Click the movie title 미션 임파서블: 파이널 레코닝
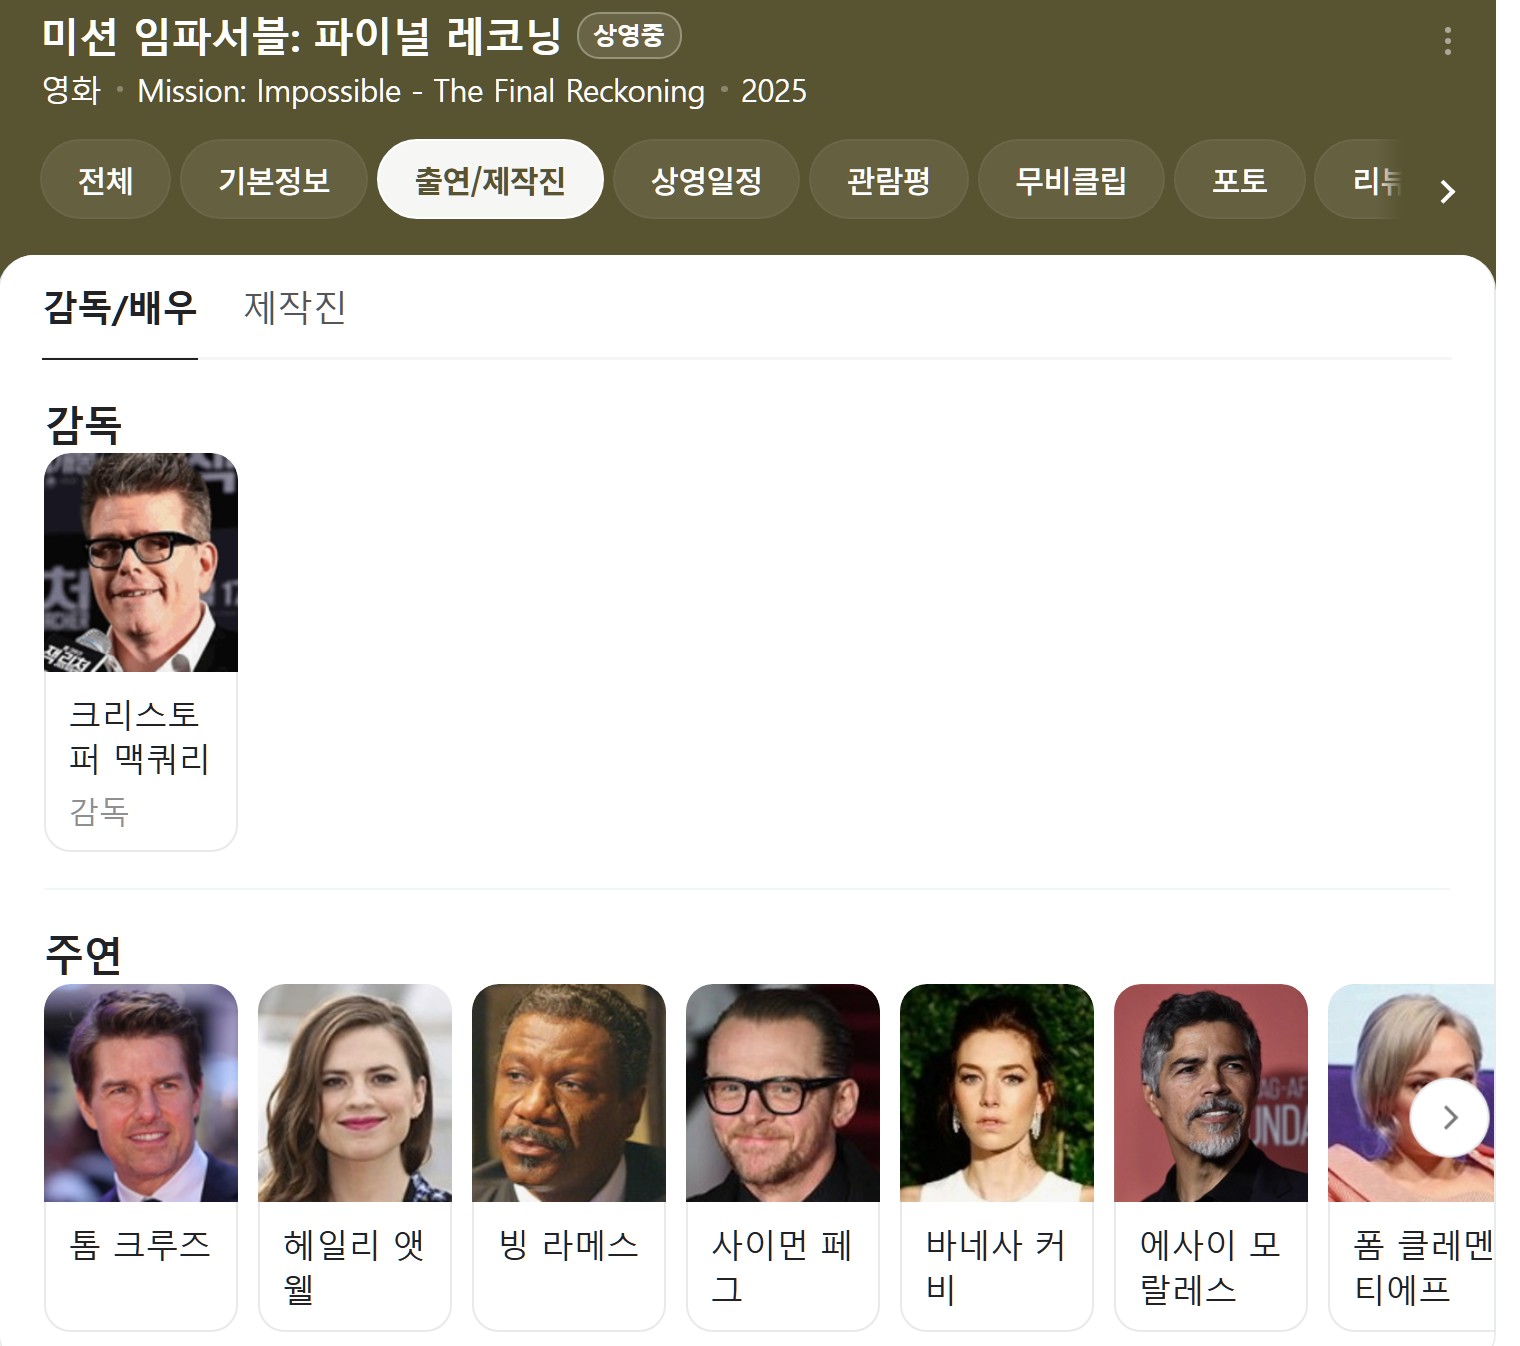This screenshot has width=1520, height=1346. (x=301, y=37)
